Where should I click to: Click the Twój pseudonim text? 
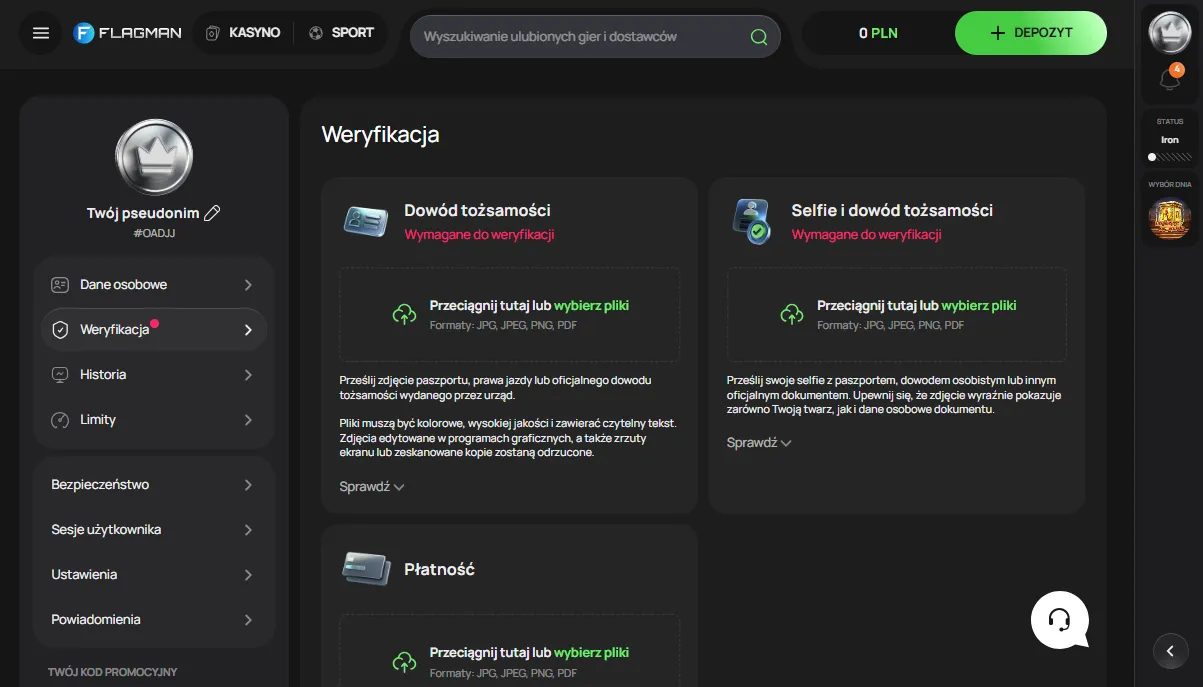[x=143, y=213]
